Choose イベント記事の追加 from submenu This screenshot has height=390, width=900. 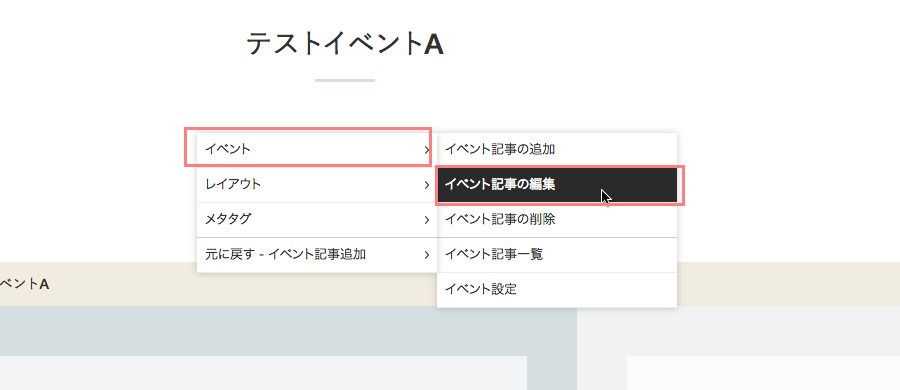point(557,149)
